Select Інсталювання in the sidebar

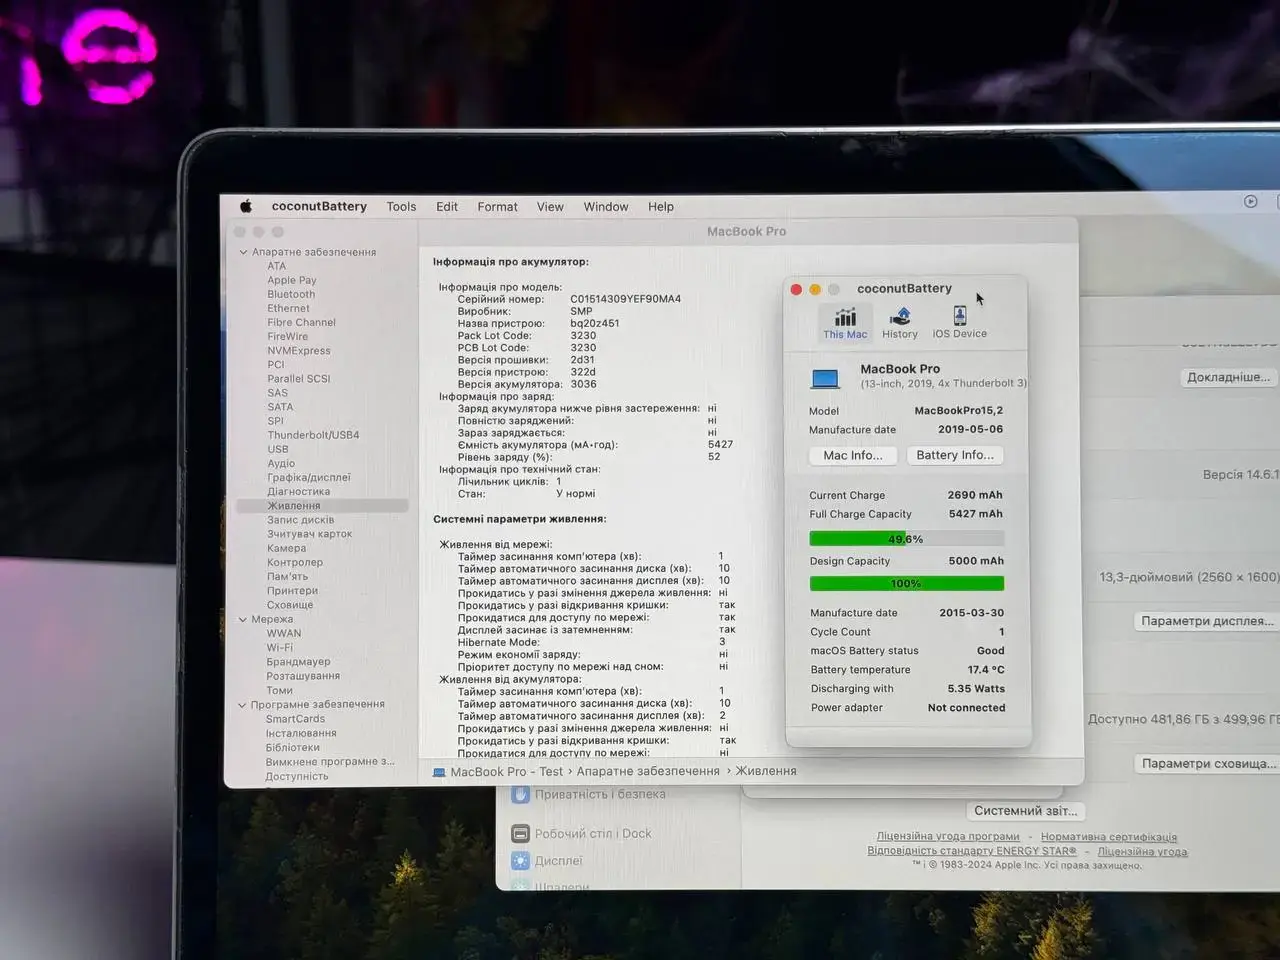click(x=300, y=733)
